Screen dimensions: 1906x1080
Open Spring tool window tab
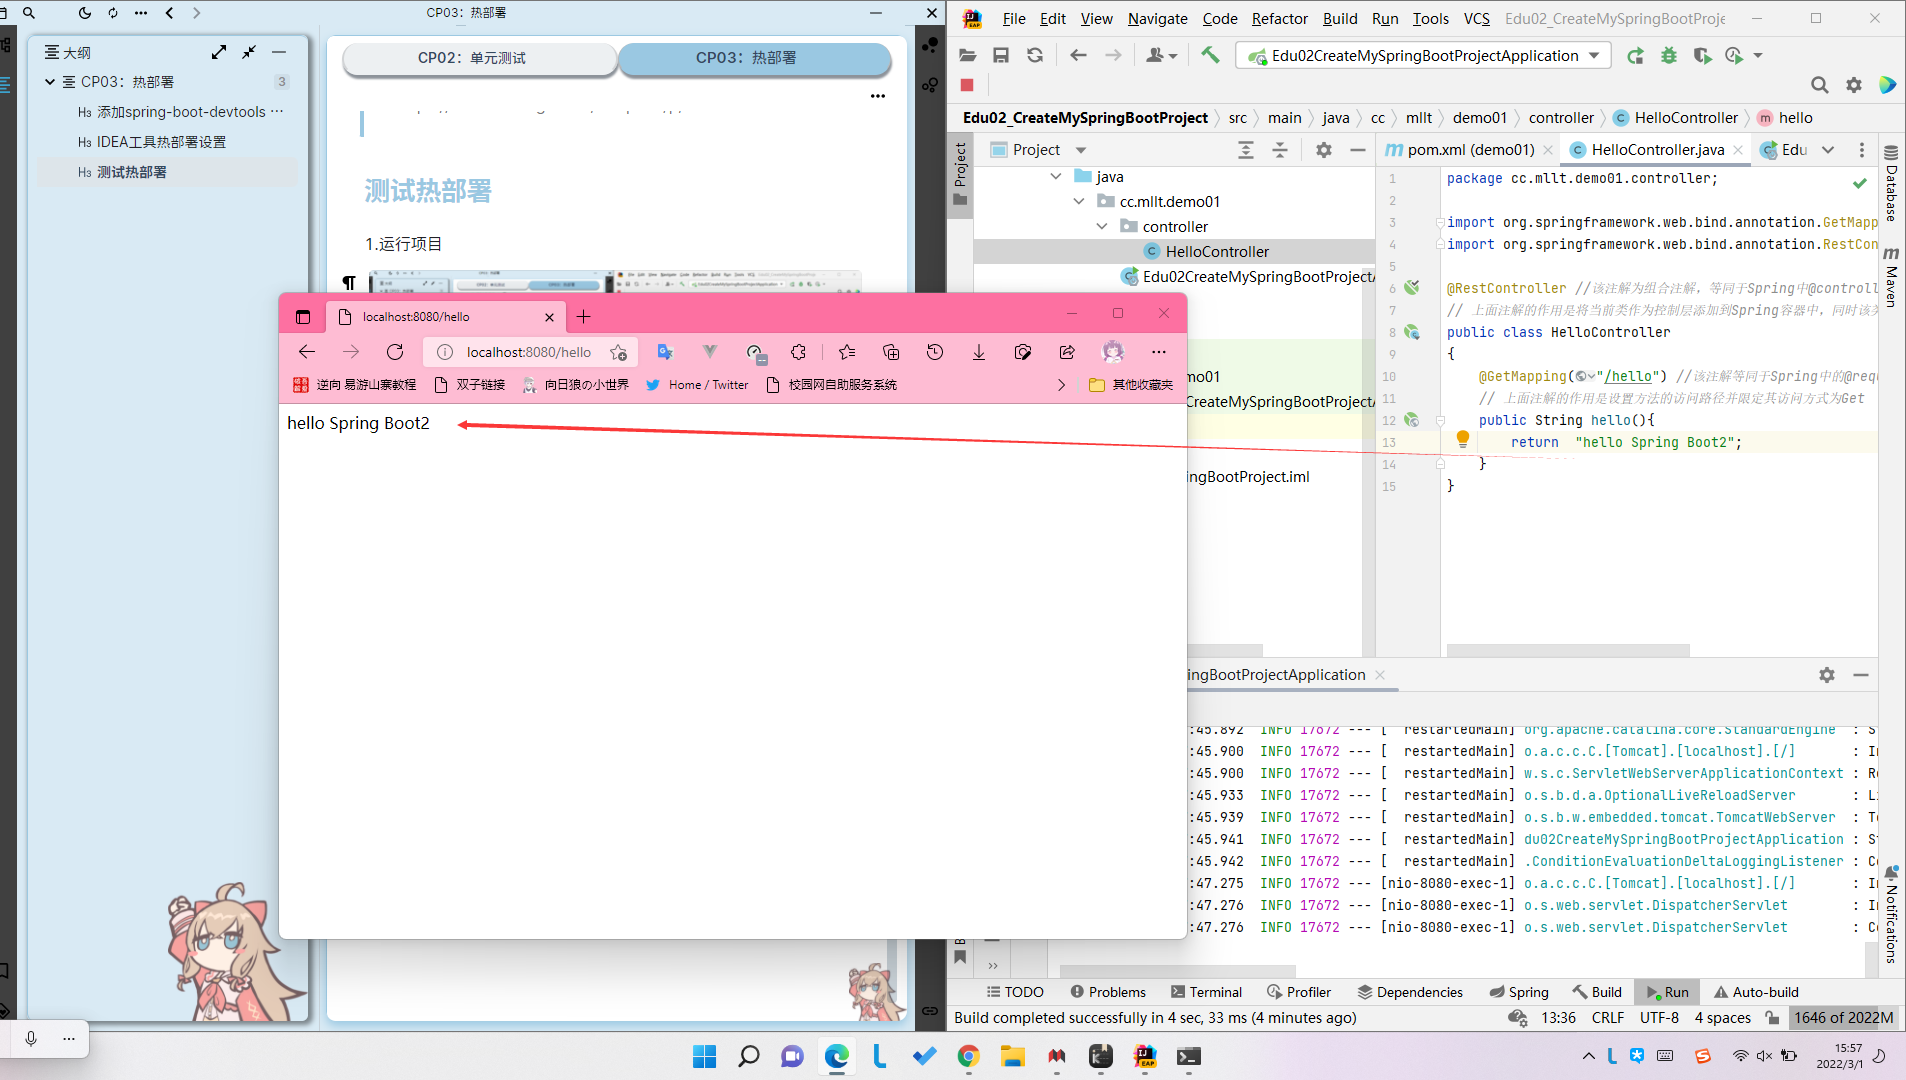1519,992
